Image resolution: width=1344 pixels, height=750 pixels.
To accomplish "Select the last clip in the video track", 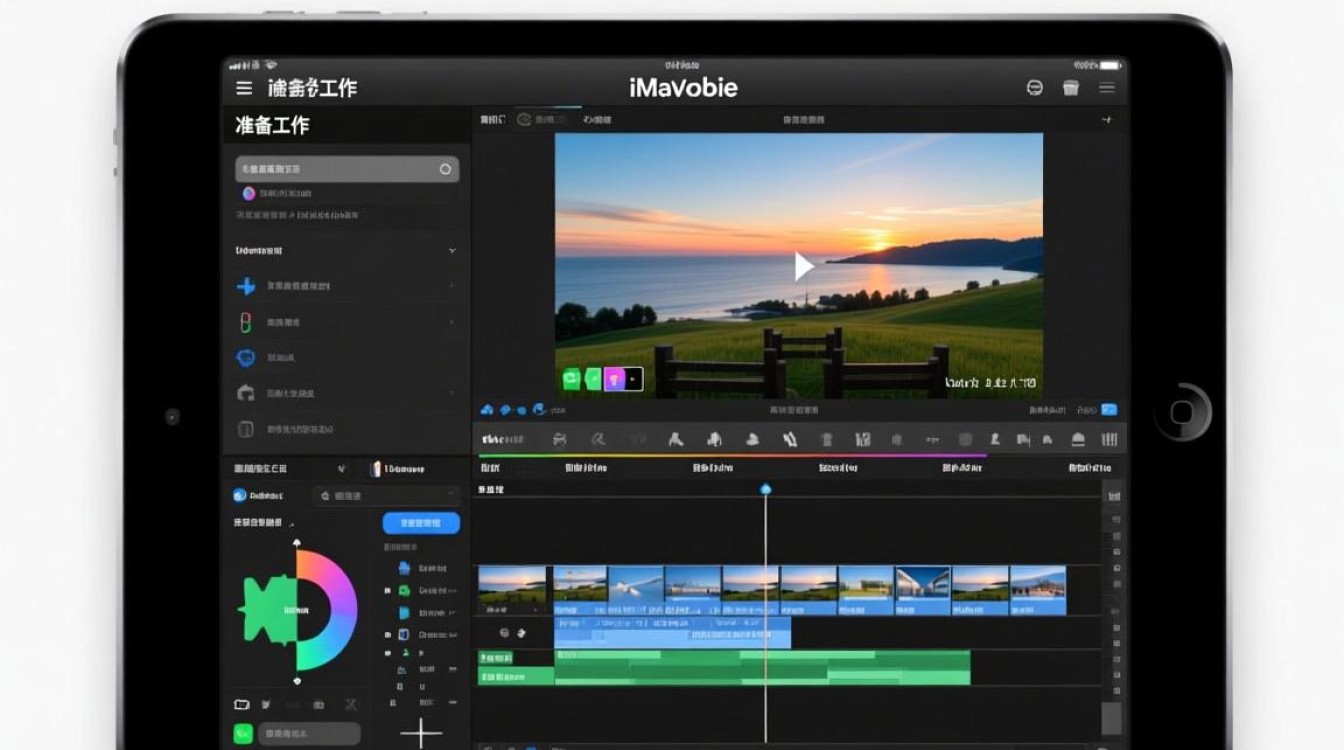I will point(1038,590).
